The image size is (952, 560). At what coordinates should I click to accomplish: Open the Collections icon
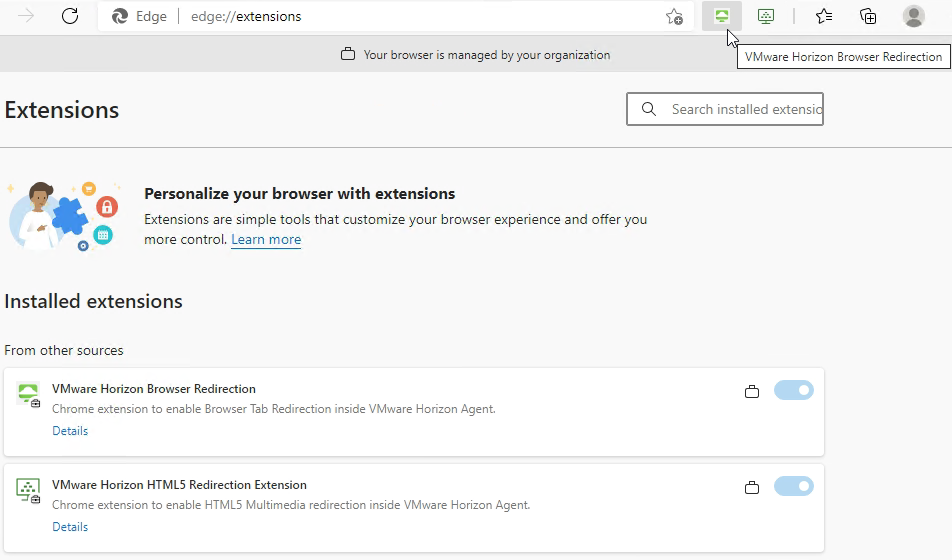868,16
